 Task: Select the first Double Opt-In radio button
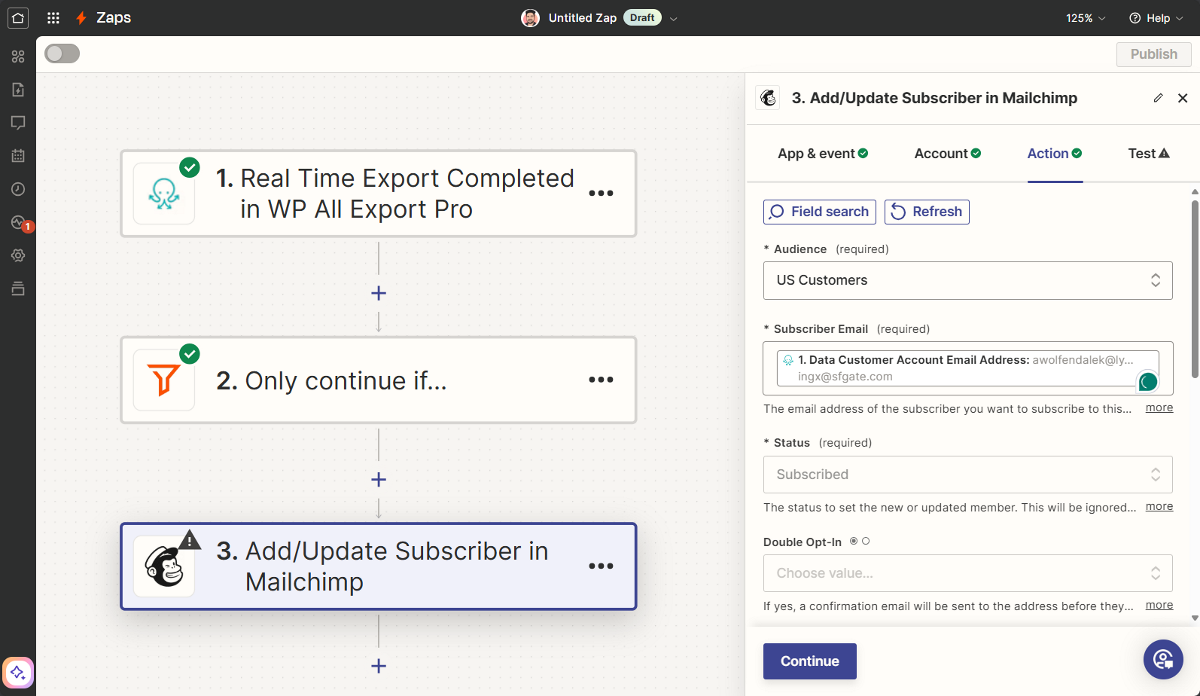tap(853, 541)
